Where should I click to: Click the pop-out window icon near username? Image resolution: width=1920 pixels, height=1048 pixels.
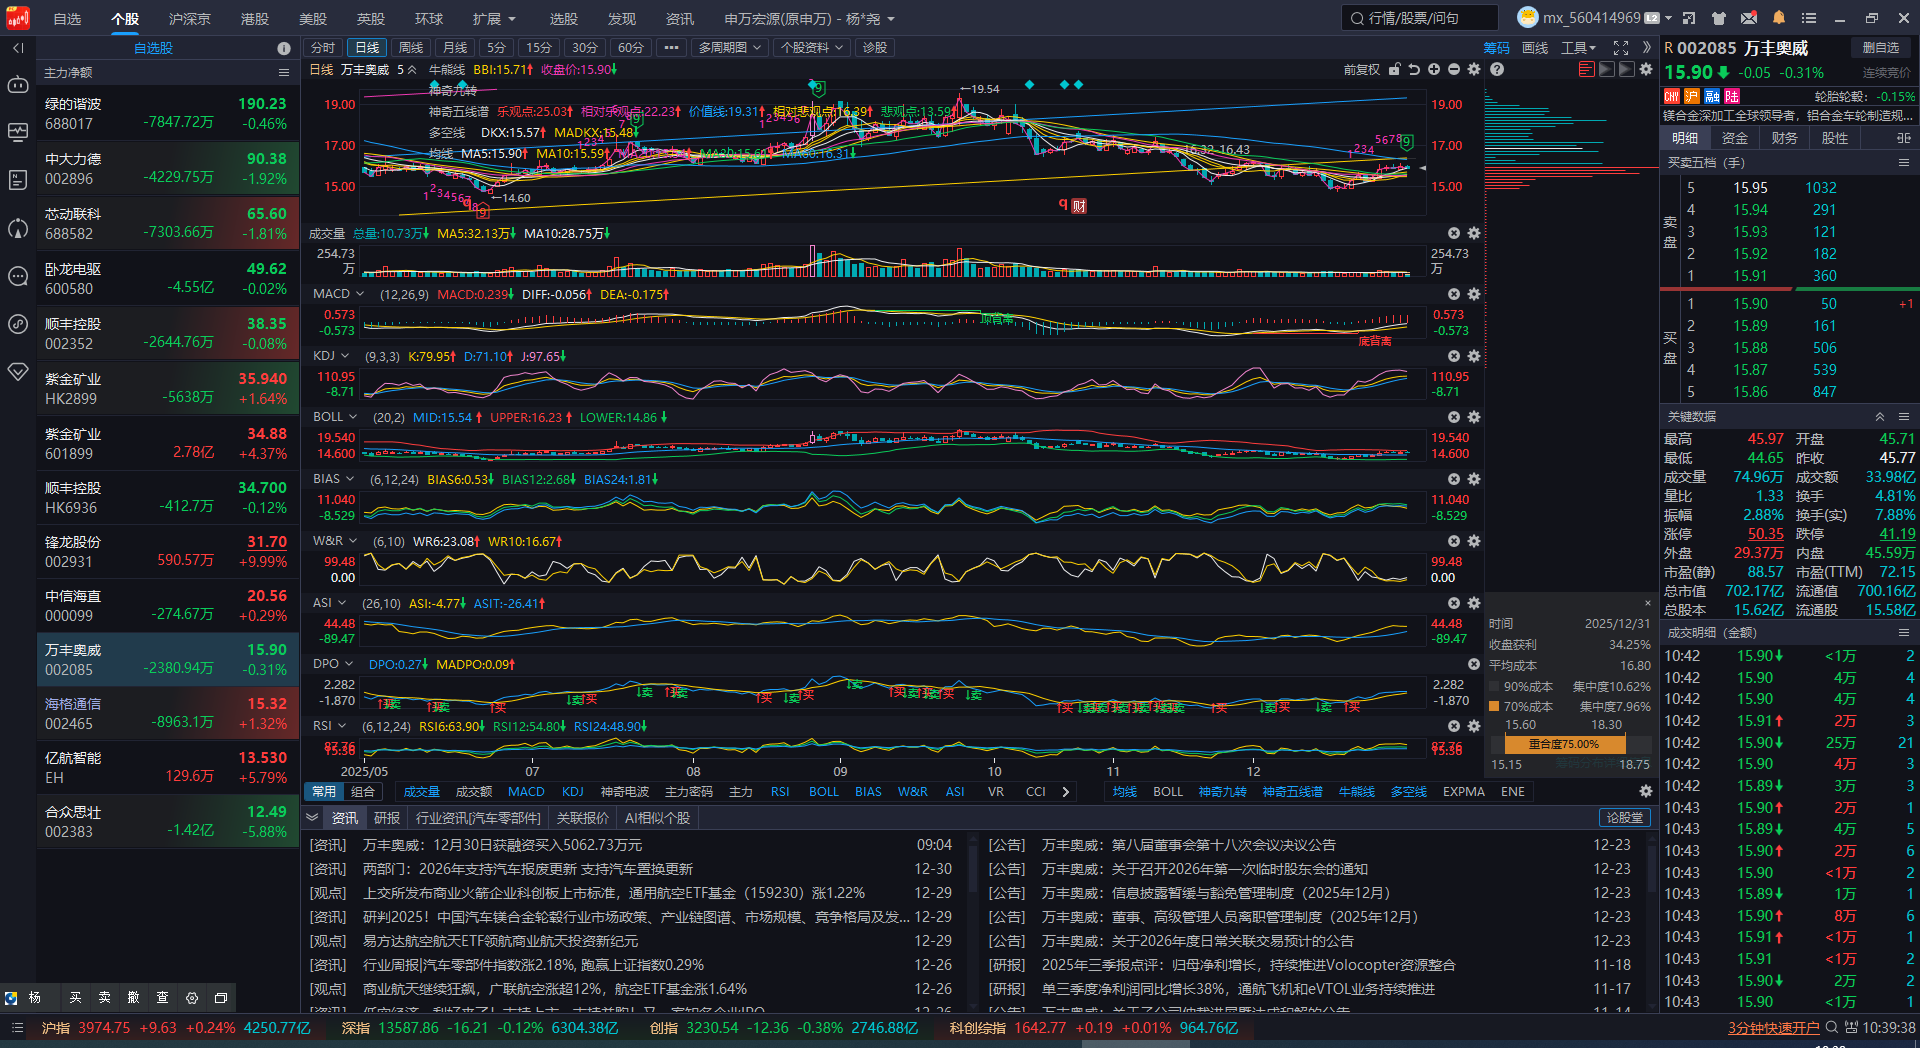tap(1689, 18)
